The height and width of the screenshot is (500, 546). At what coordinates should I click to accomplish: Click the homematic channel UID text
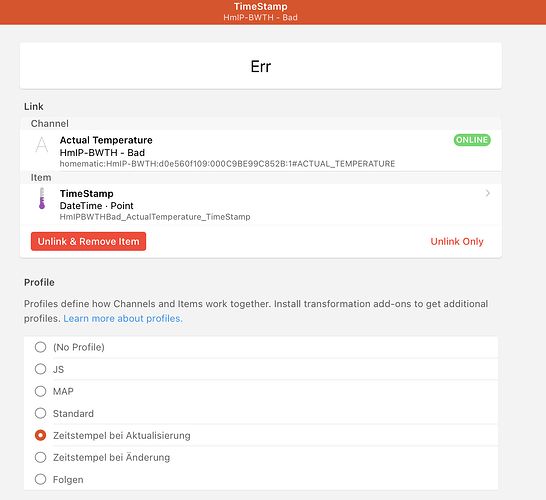pyautogui.click(x=227, y=164)
